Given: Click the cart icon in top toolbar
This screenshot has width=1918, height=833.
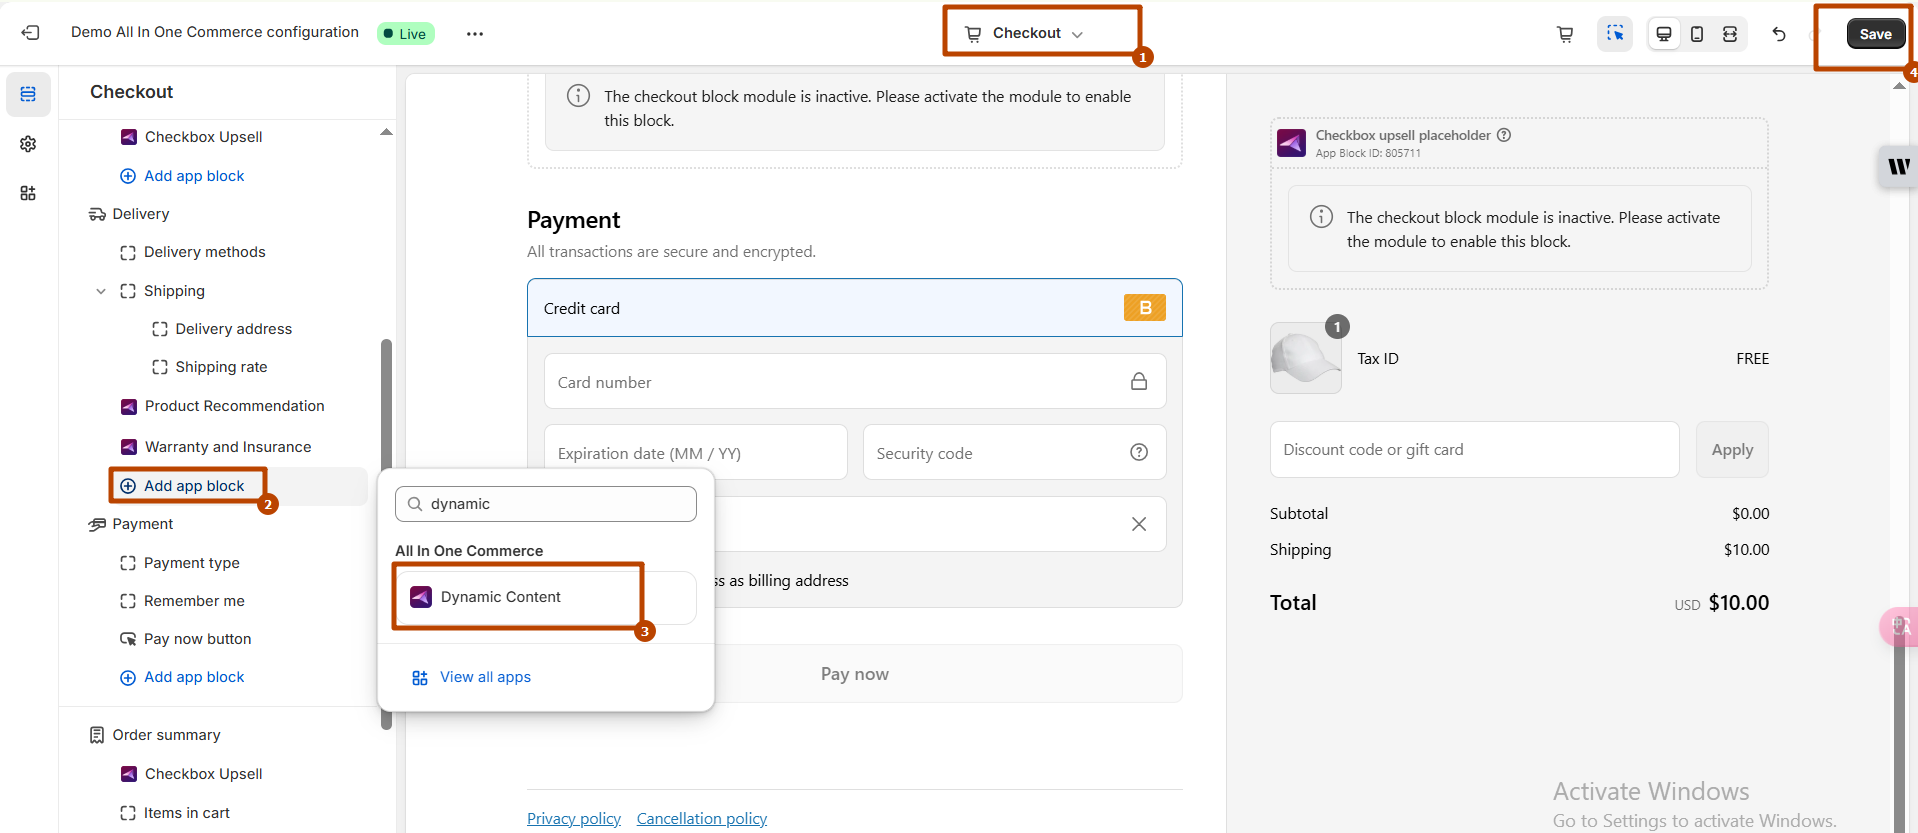Looking at the screenshot, I should point(1565,34).
